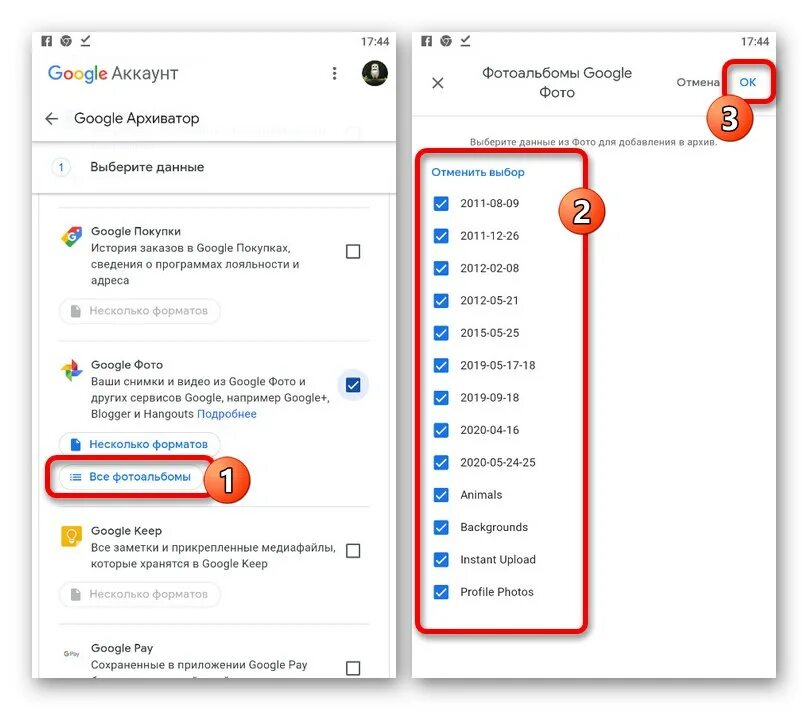Go back using arrow beside Google Архиватор

(52, 119)
